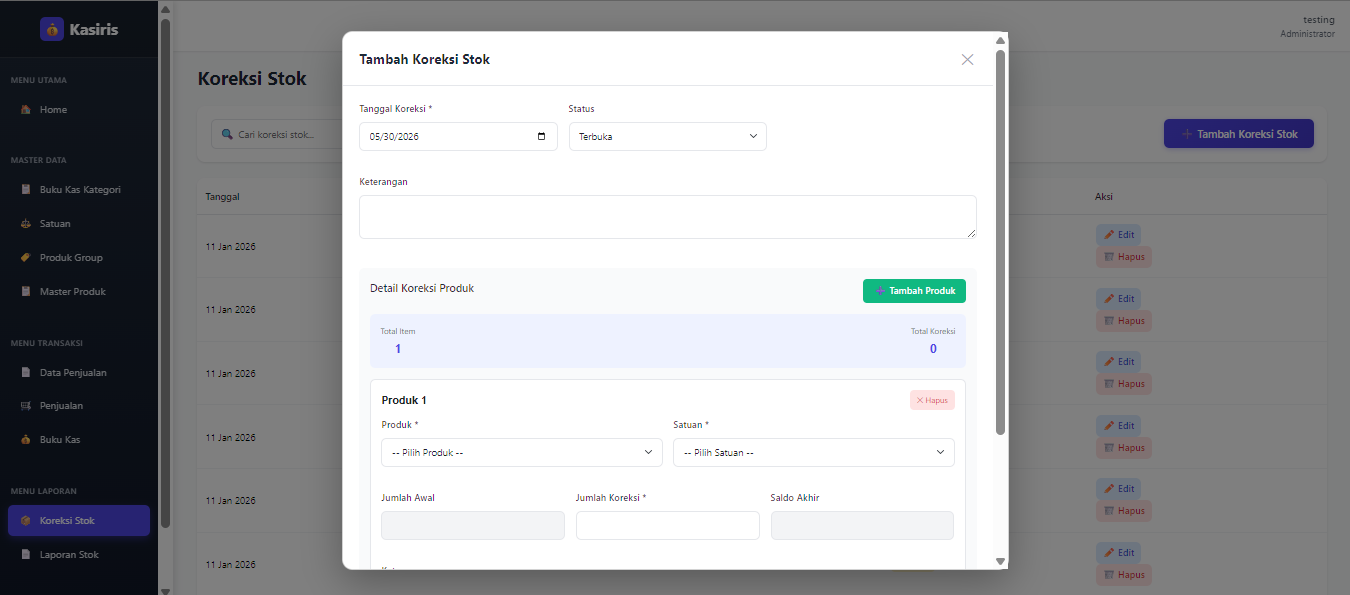Click the Koreksi Stok box icon

(x=26, y=521)
